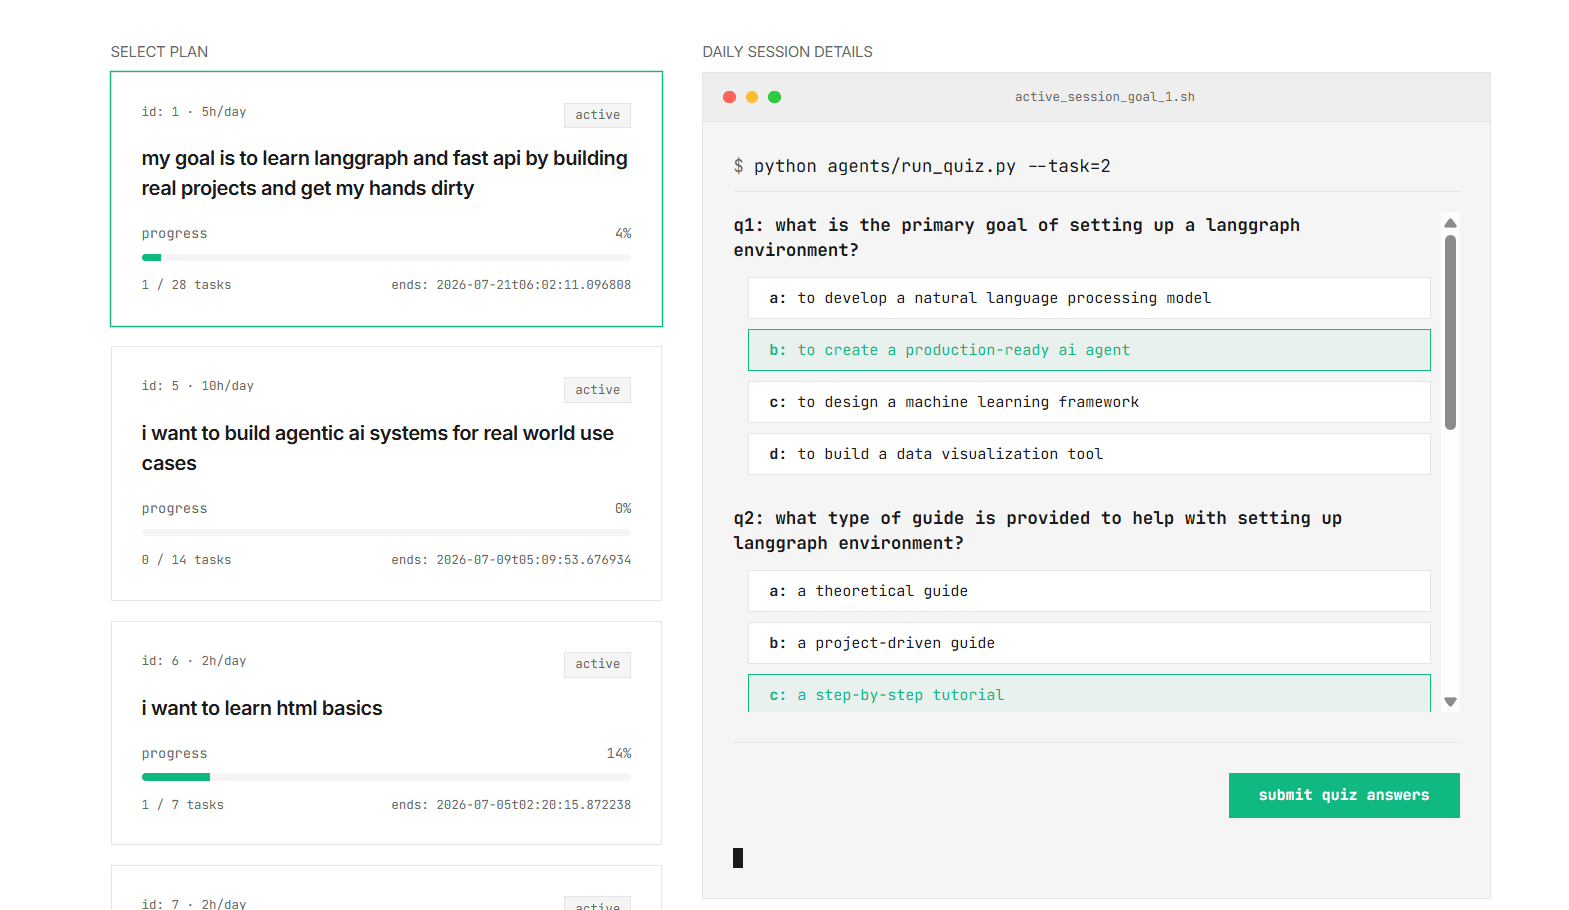1569x910 pixels.
Task: Click the q2 question text about guide type
Action: 1037,531
